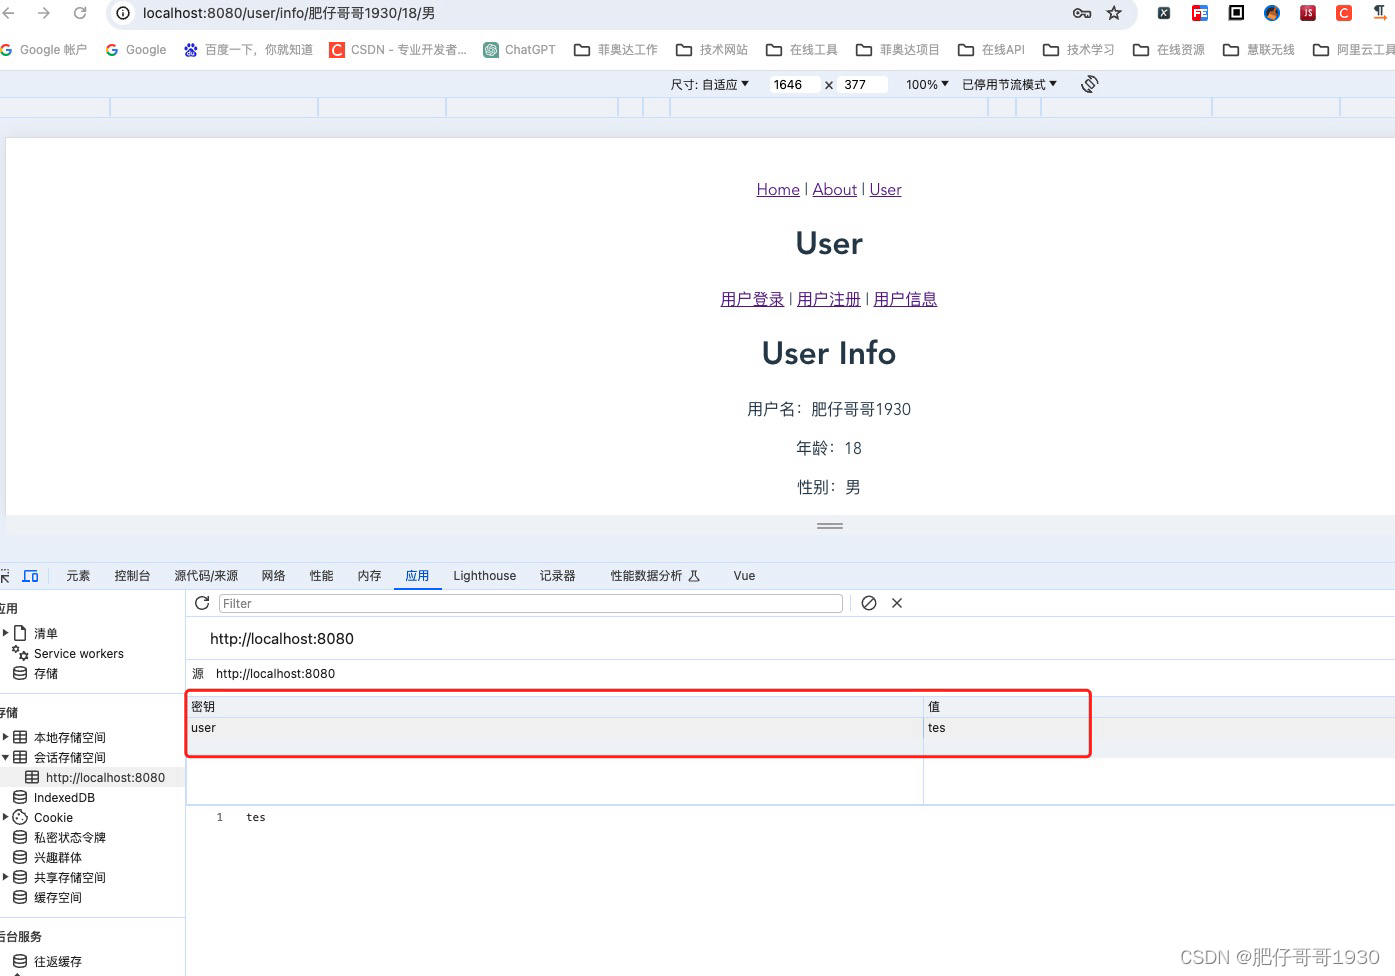Click the About navigation link
This screenshot has height=976, width=1395.
[834, 189]
